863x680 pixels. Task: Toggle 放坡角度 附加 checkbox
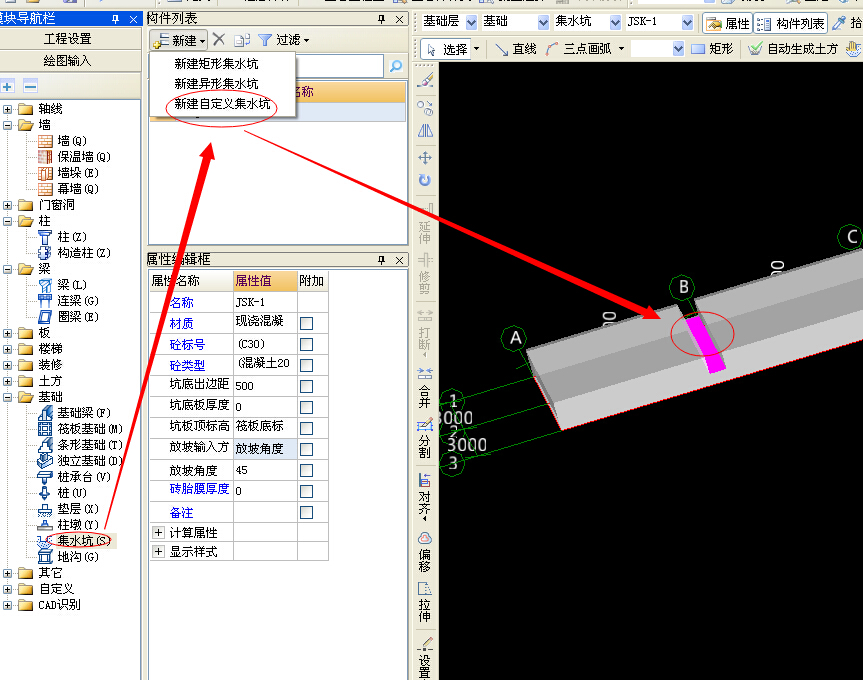[307, 470]
